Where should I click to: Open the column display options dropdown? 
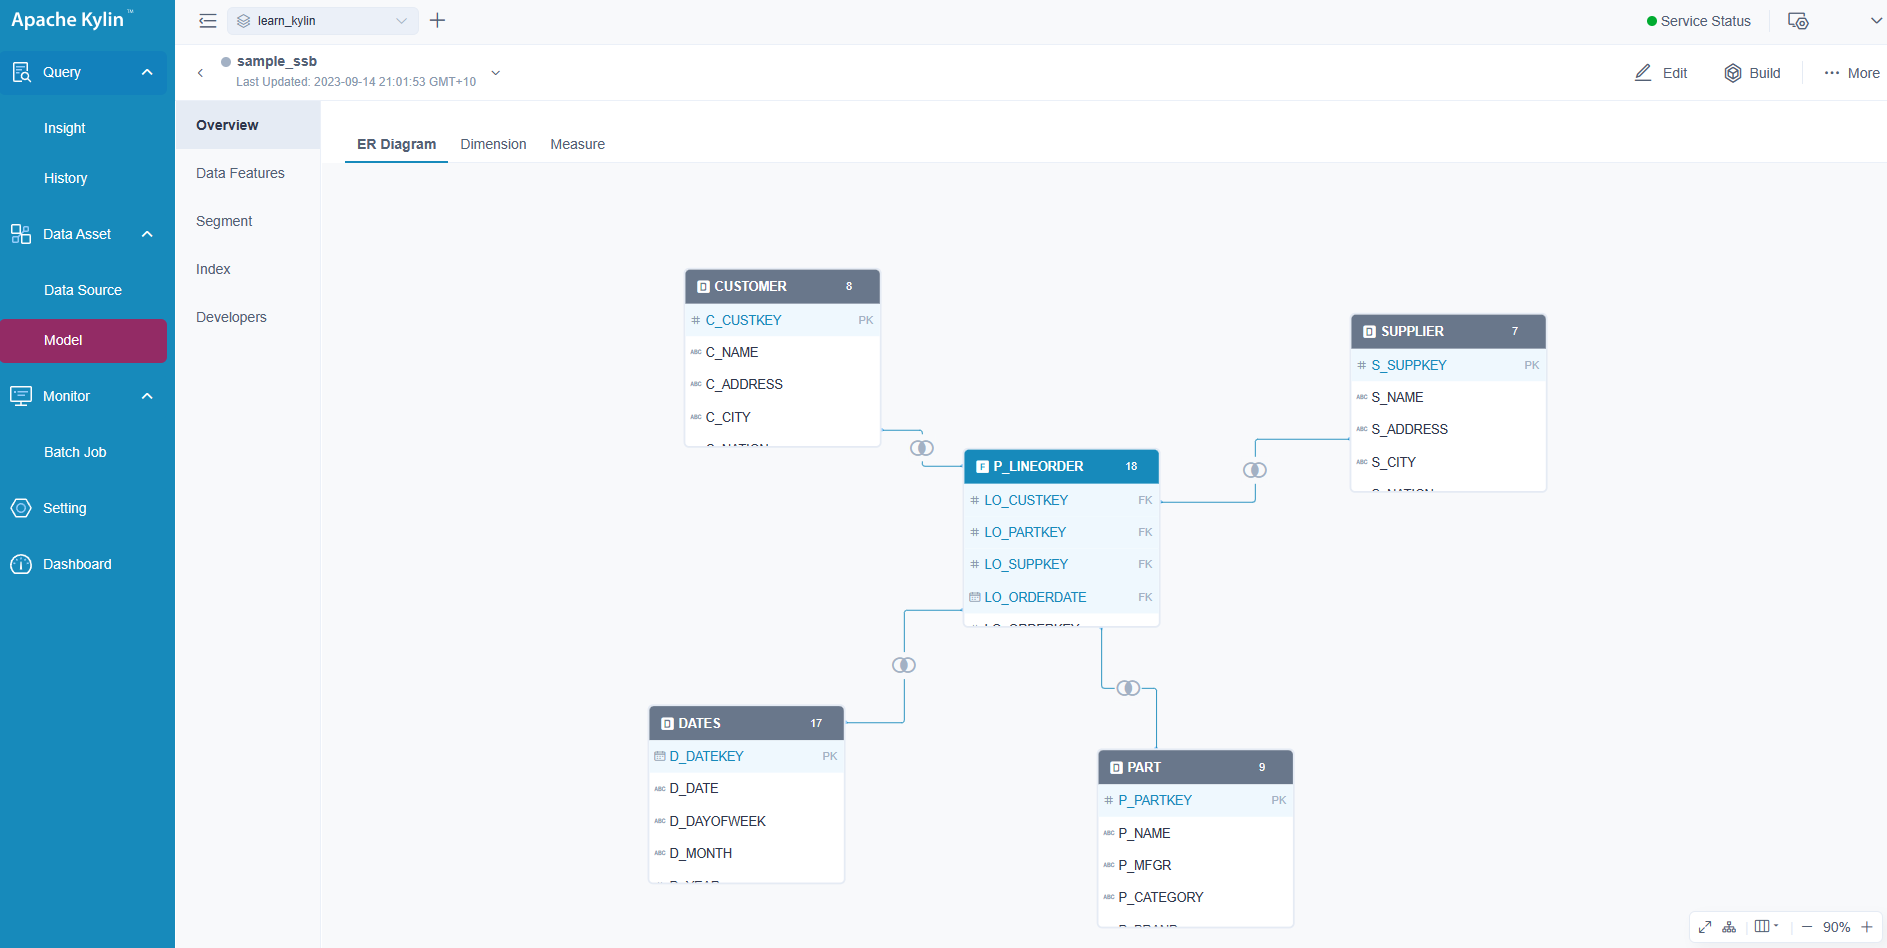tap(1766, 926)
